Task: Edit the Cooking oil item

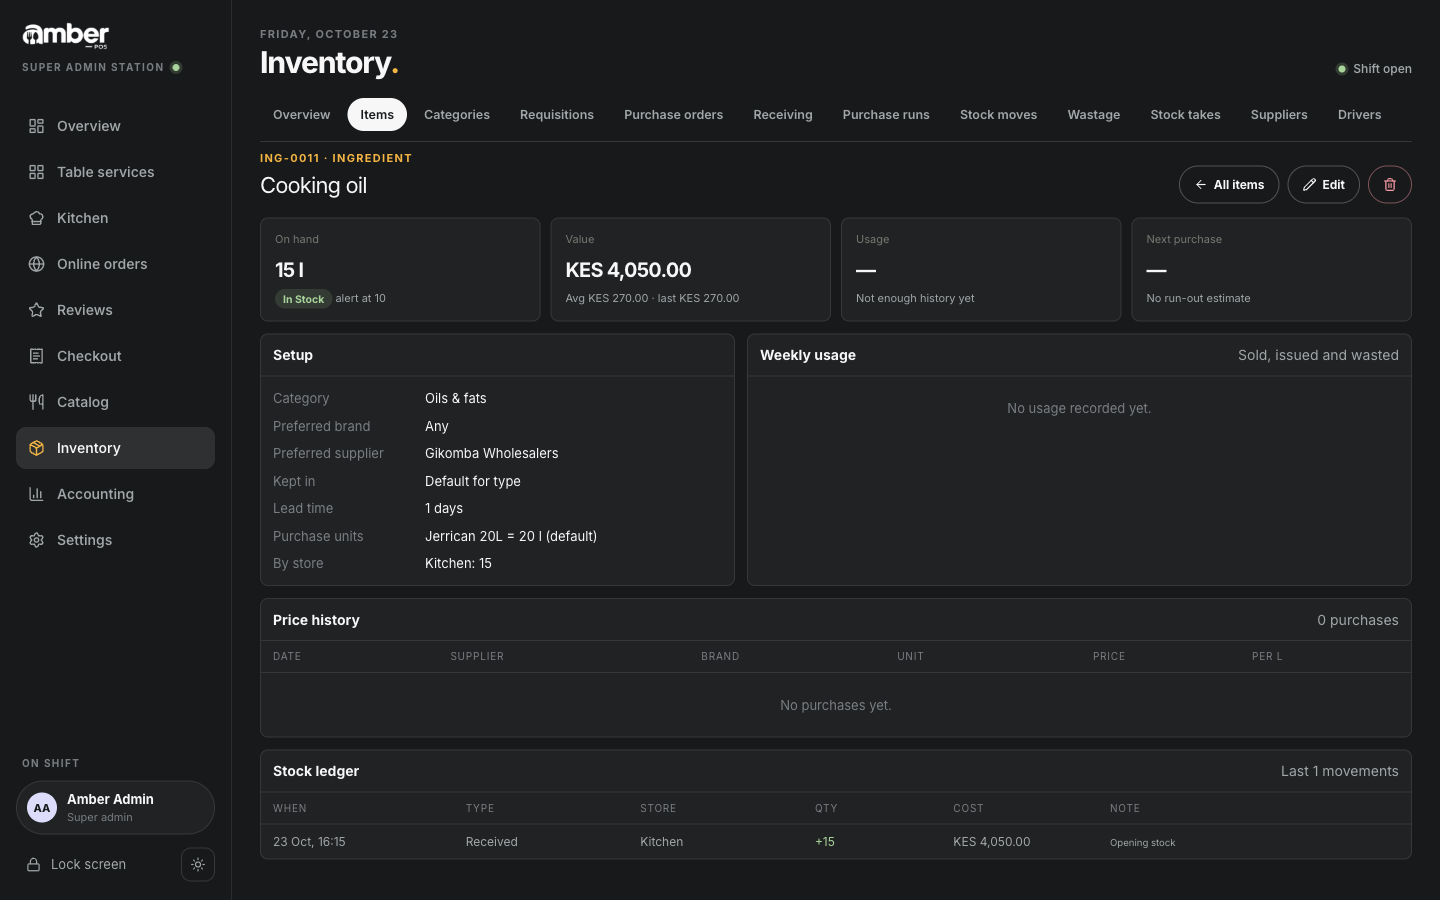Action: tap(1323, 184)
